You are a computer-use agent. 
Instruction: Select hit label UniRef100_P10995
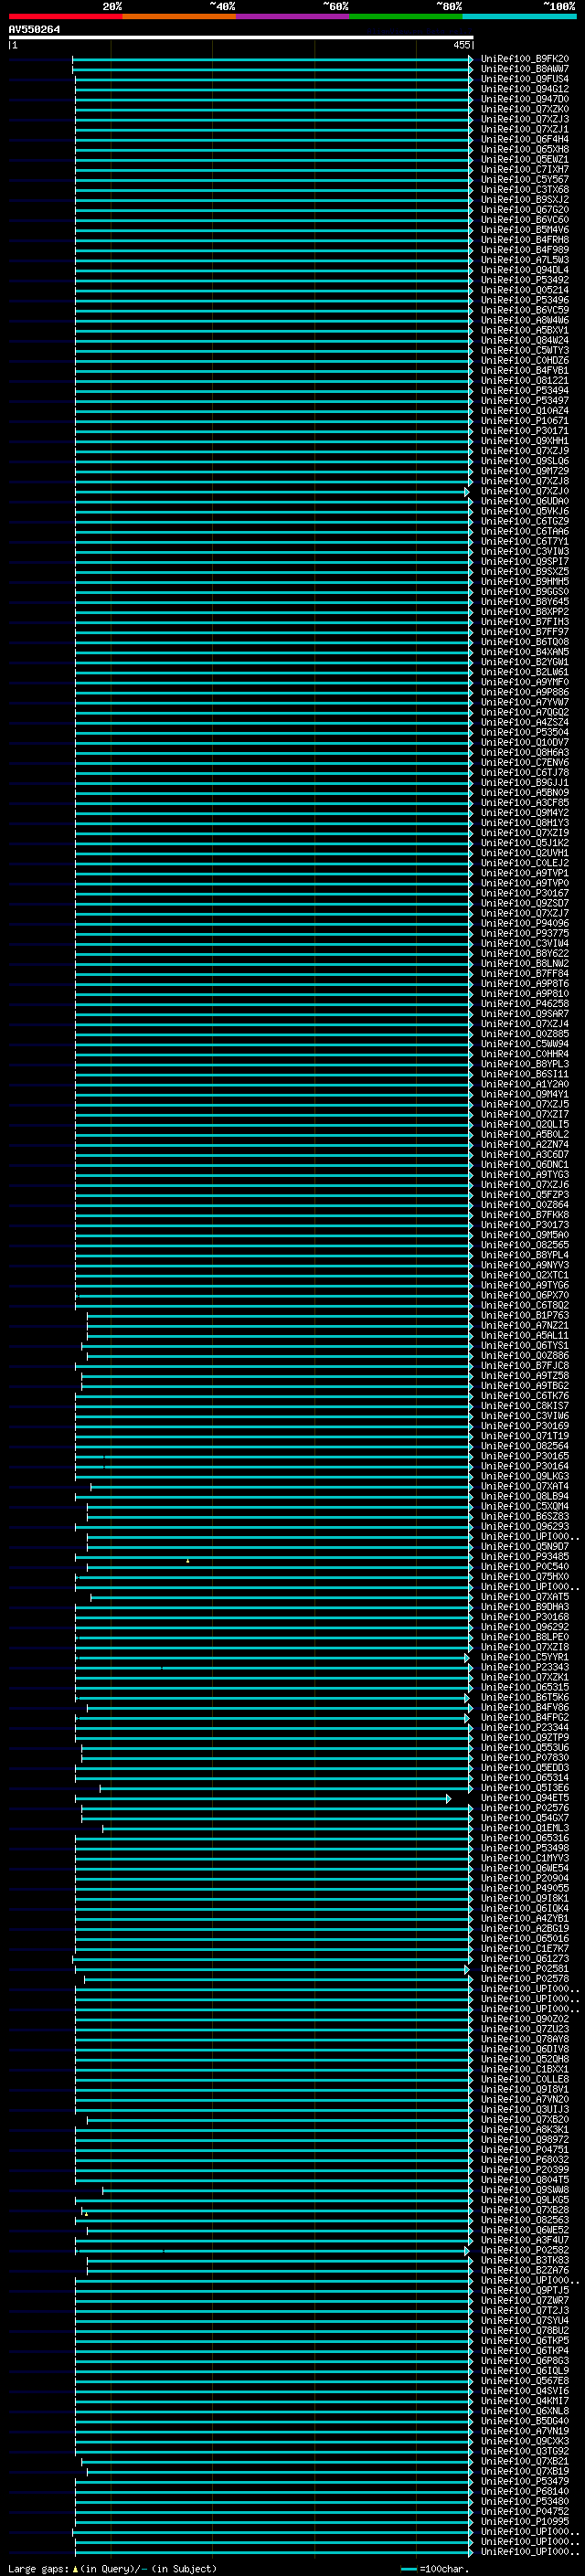coord(525,2521)
